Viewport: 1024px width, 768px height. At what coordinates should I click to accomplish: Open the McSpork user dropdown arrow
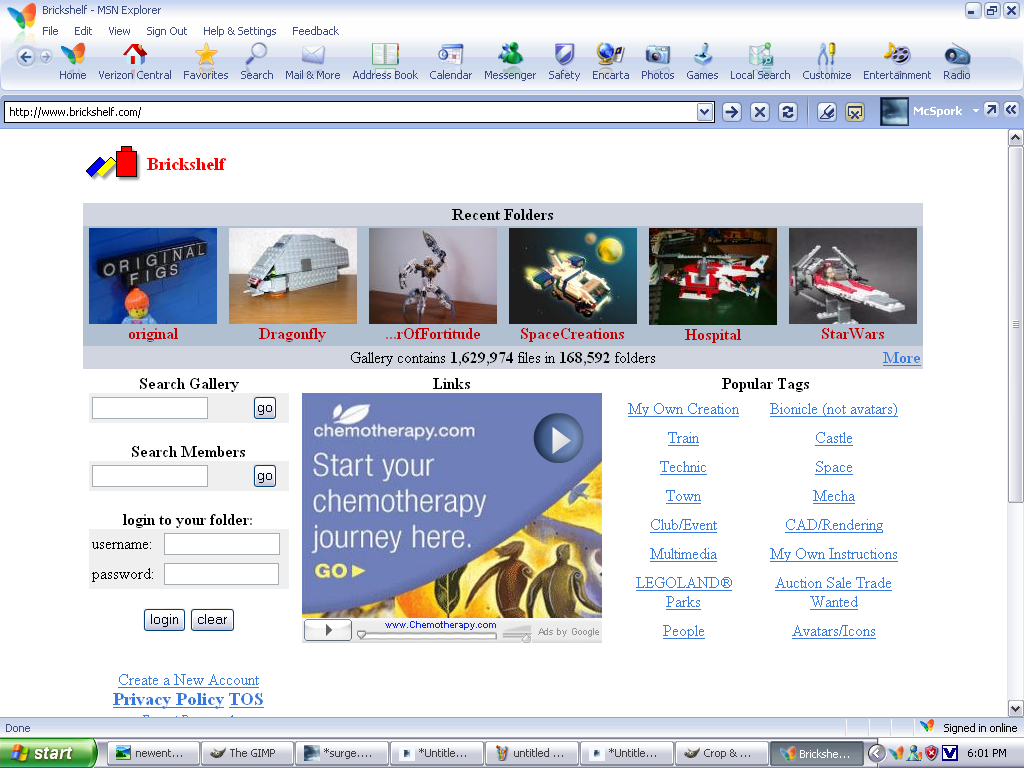976,110
